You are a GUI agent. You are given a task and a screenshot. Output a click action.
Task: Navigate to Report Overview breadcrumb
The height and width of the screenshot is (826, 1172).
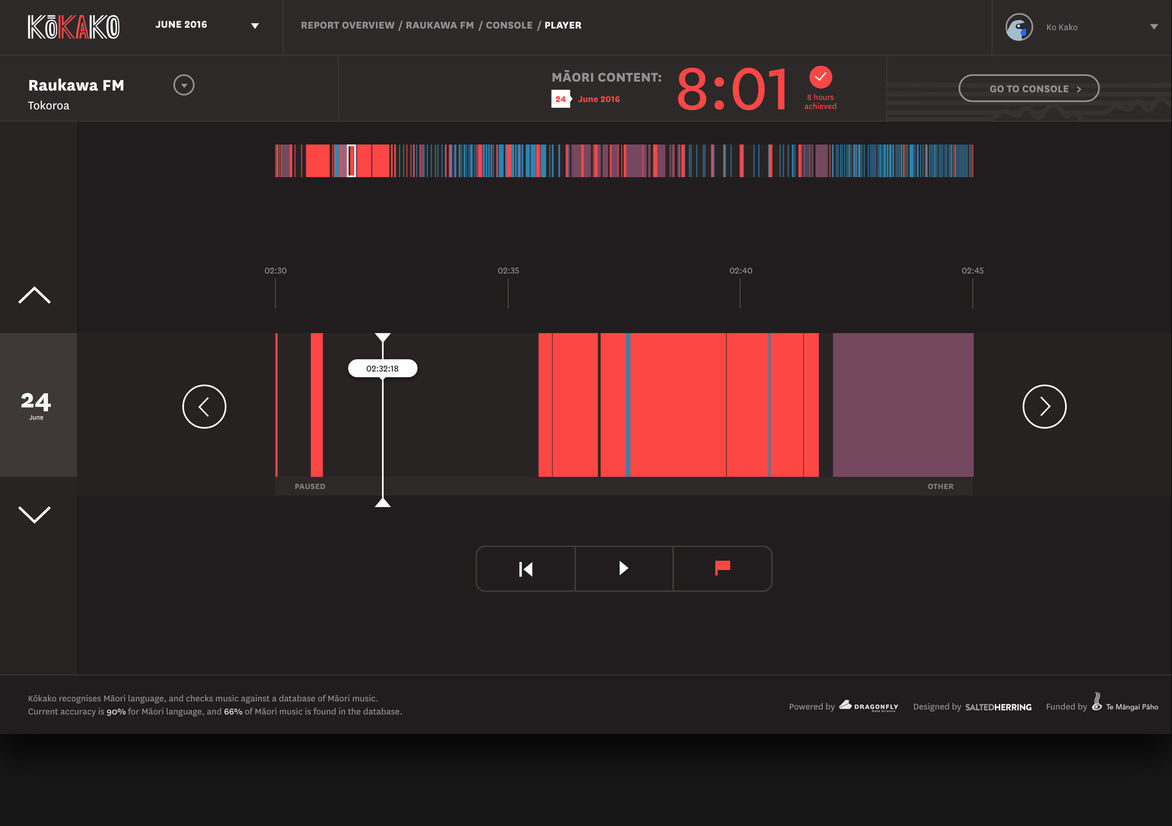coord(347,25)
